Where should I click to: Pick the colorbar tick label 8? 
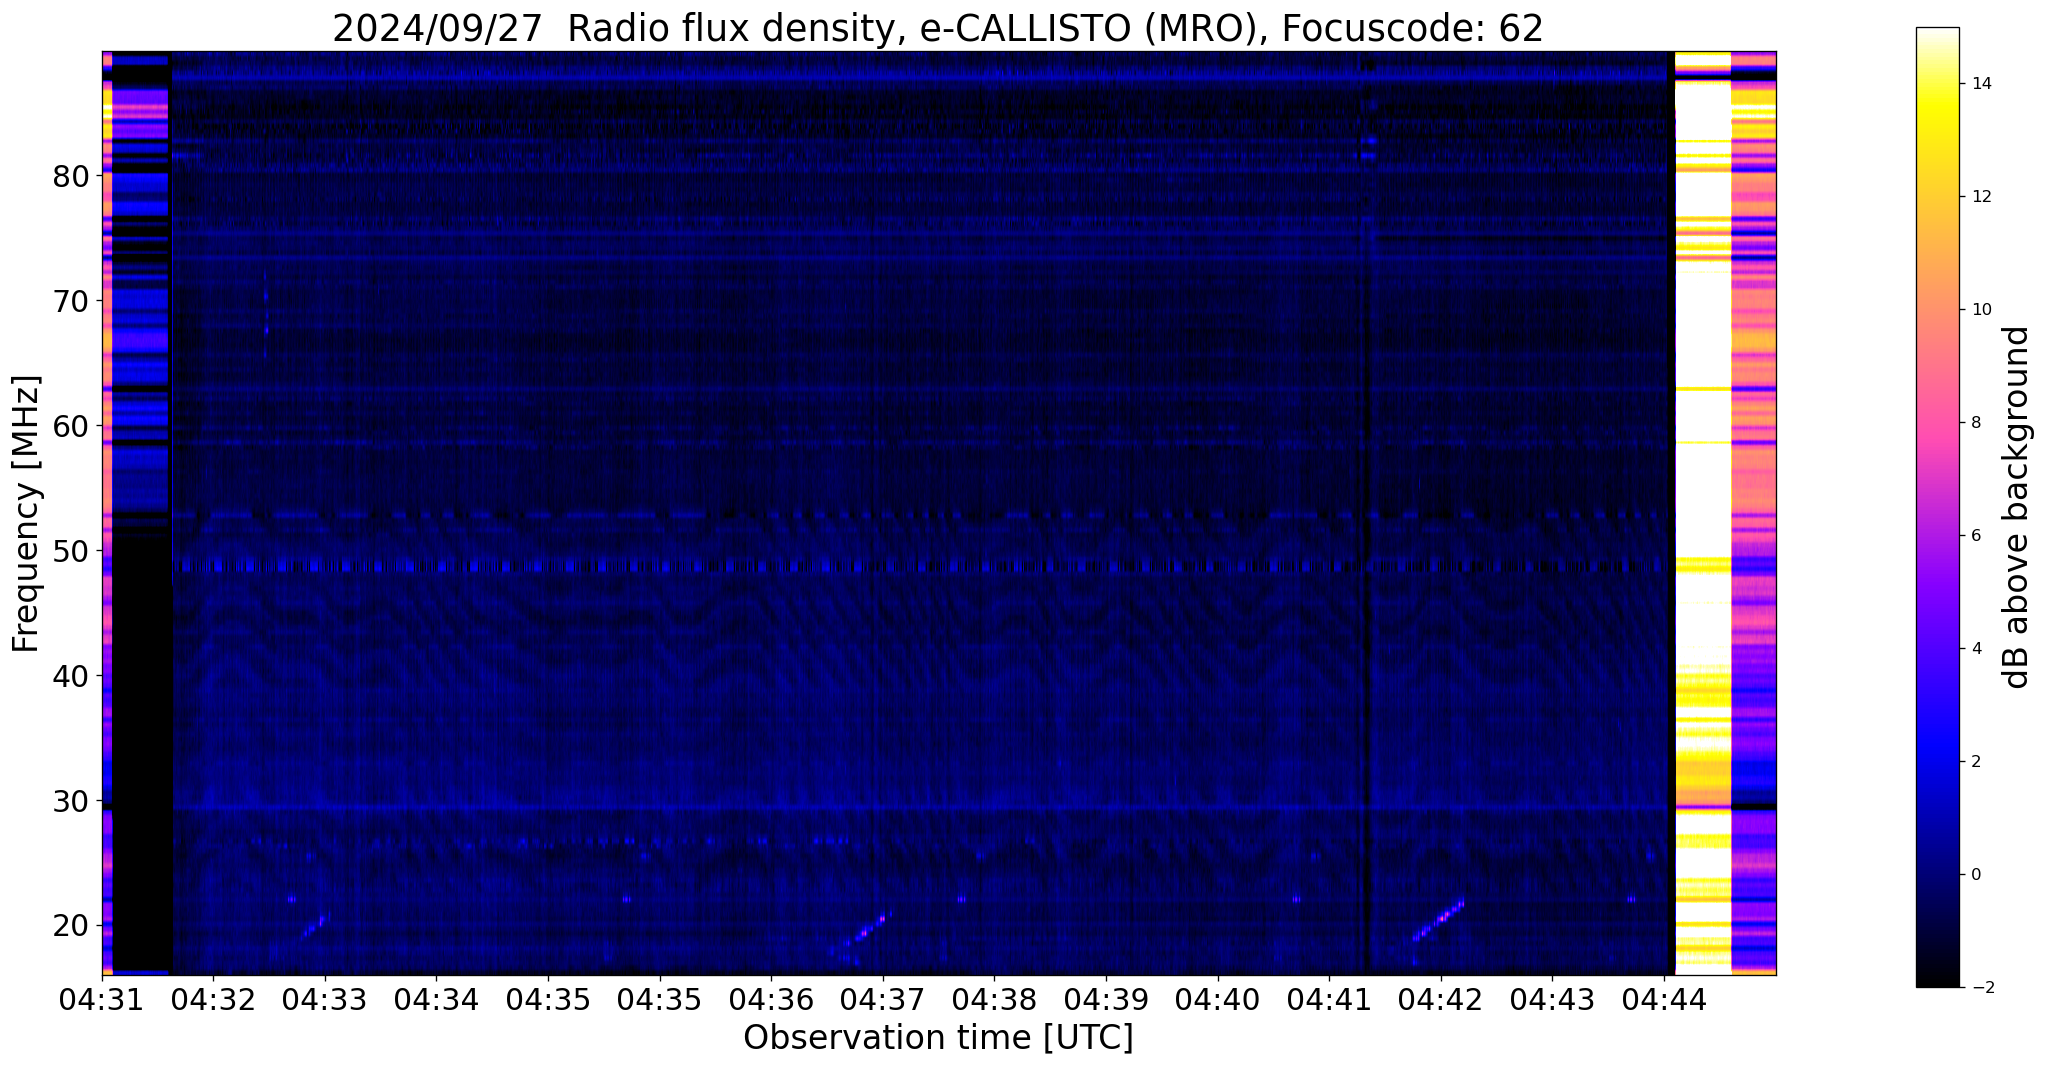click(1974, 422)
